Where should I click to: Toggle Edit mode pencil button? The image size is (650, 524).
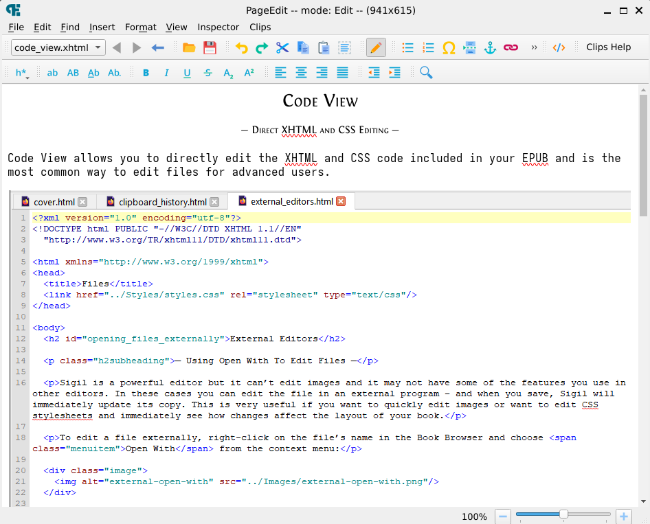pyautogui.click(x=376, y=47)
